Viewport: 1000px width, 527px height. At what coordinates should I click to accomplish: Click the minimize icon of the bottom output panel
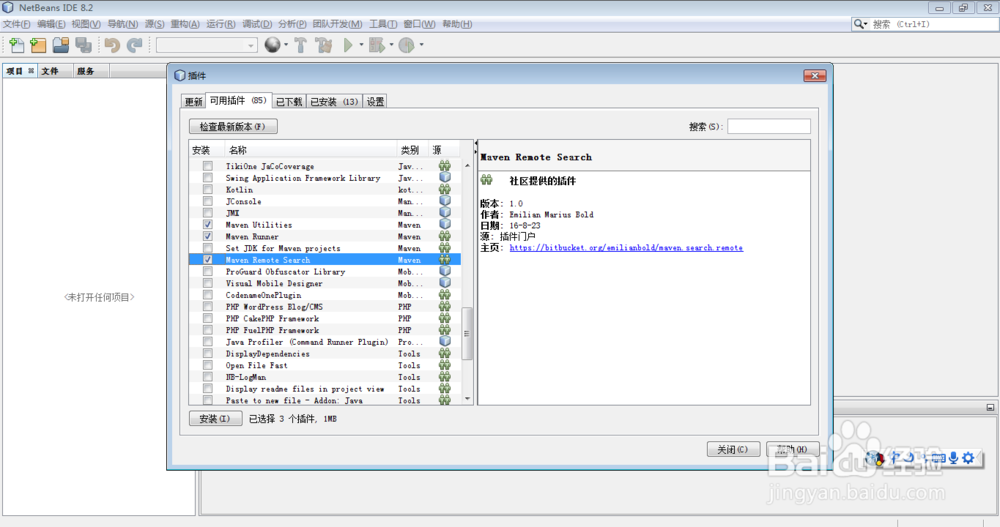[990, 407]
